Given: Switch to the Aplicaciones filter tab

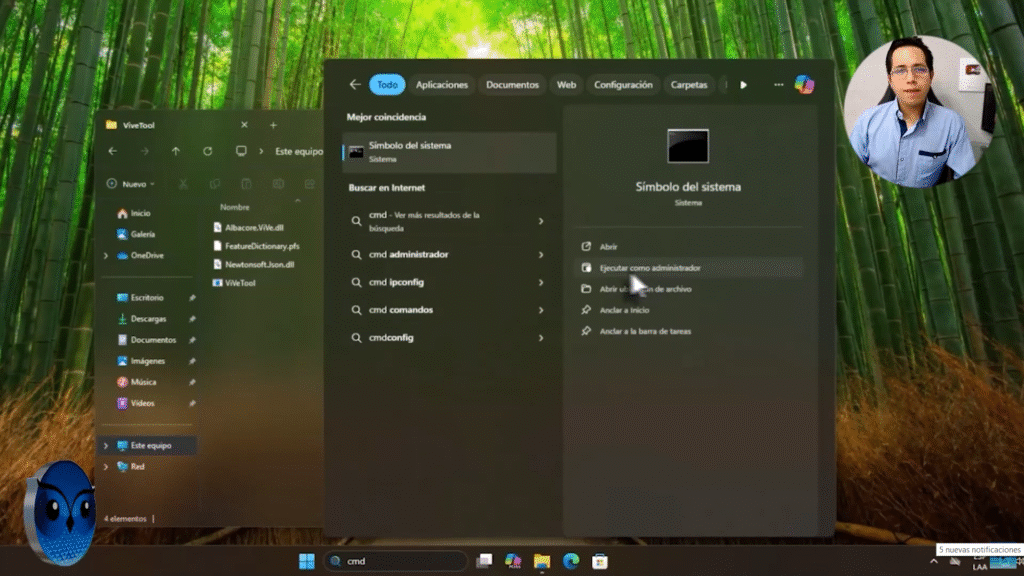Looking at the screenshot, I should [x=441, y=85].
